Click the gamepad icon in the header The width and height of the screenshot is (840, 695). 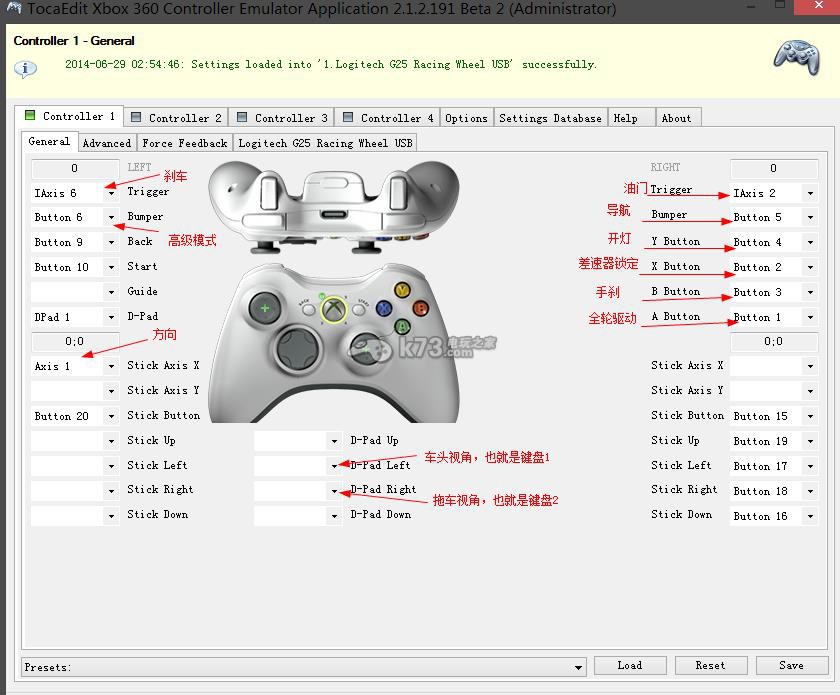click(x=795, y=57)
